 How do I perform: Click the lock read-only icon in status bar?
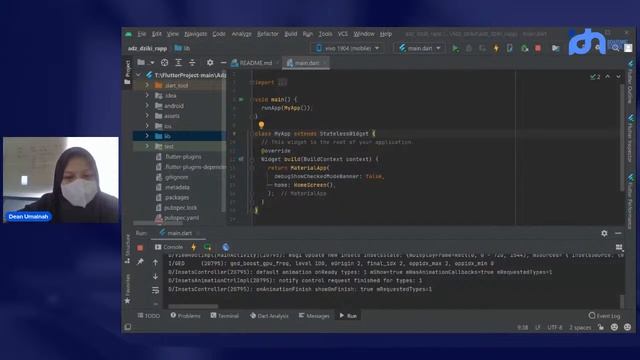click(601, 327)
